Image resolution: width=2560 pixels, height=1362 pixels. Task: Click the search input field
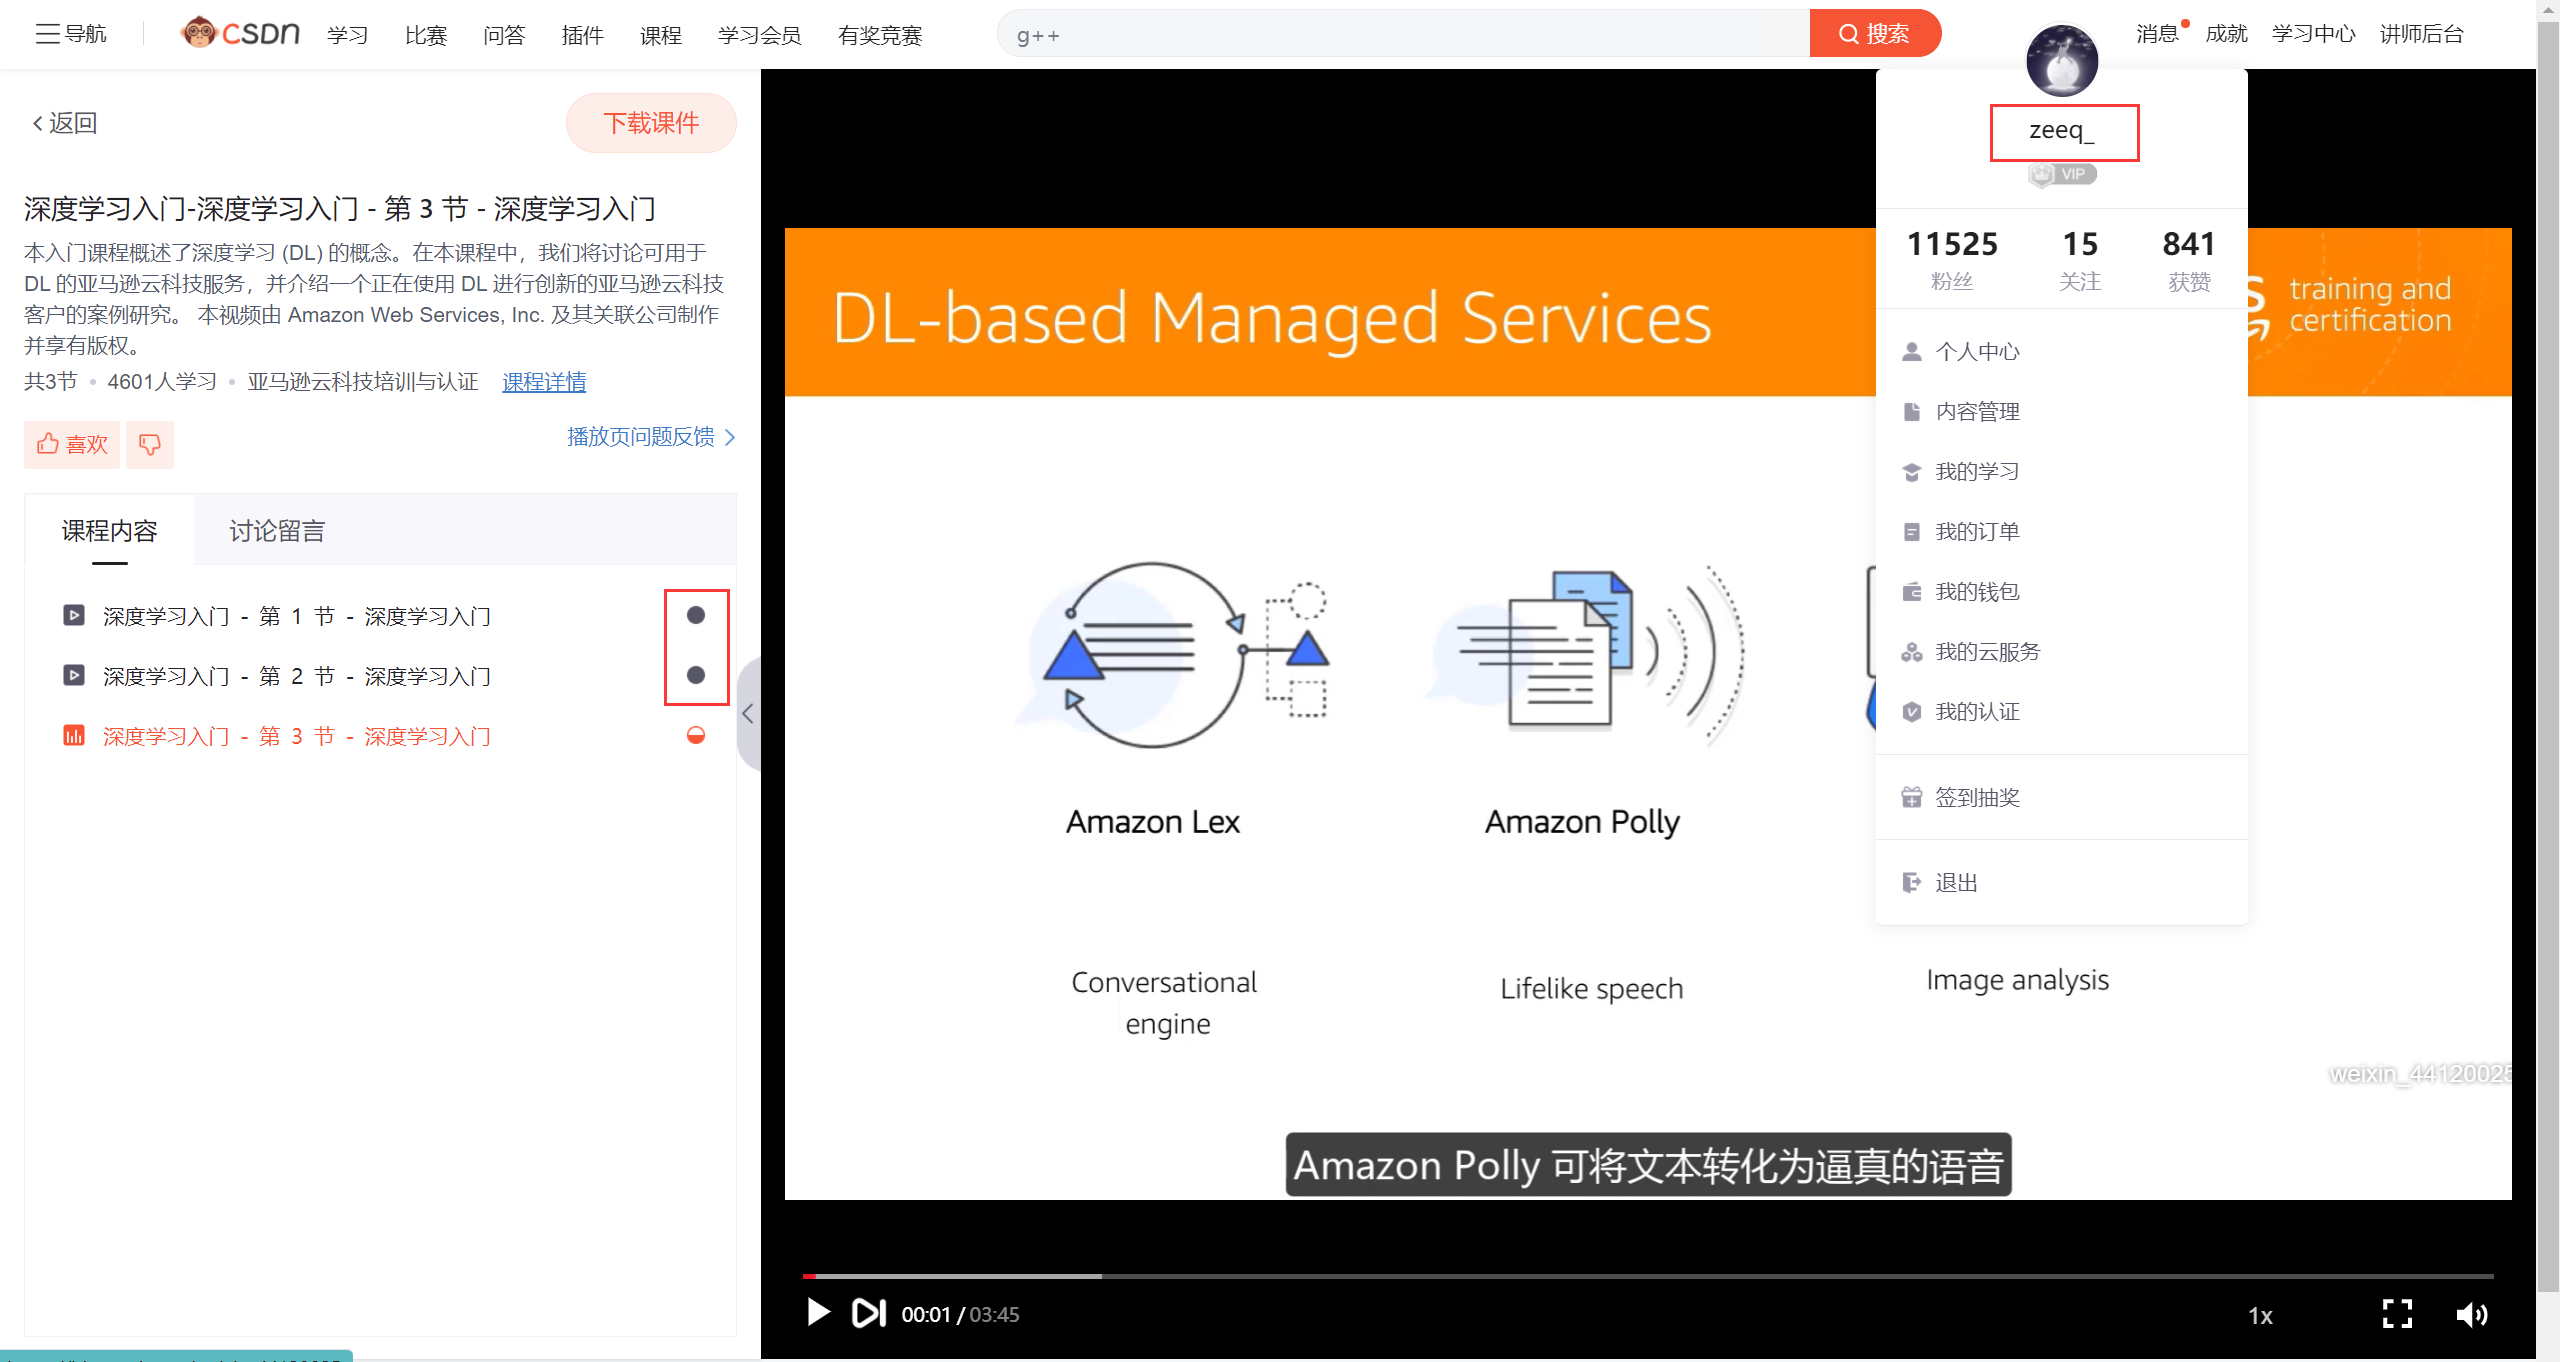1400,35
